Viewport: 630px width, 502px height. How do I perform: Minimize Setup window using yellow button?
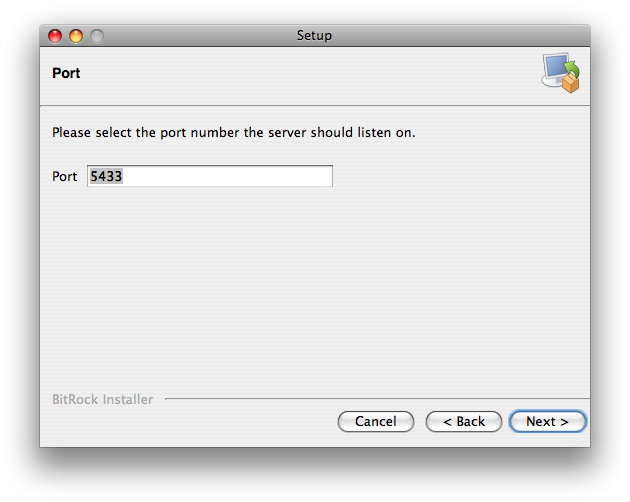(76, 36)
